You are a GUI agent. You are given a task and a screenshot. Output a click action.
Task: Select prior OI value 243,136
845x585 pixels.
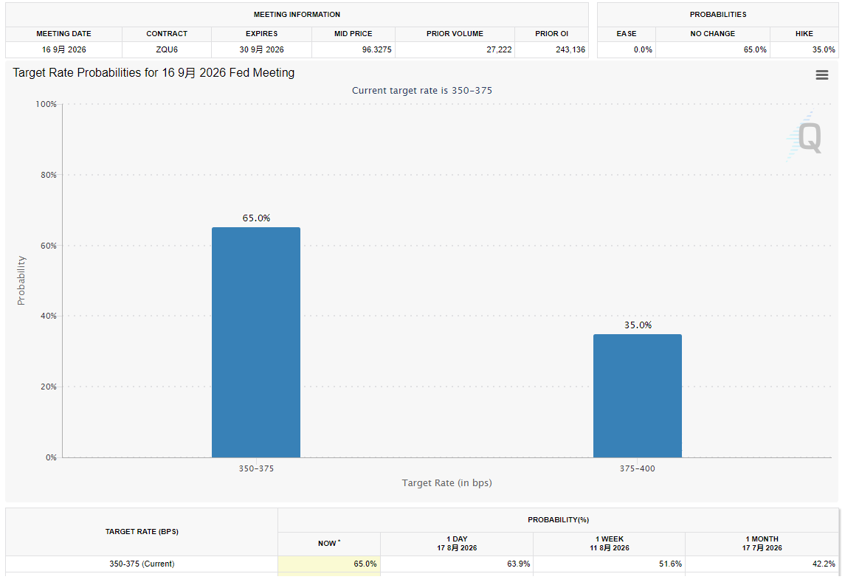point(570,50)
